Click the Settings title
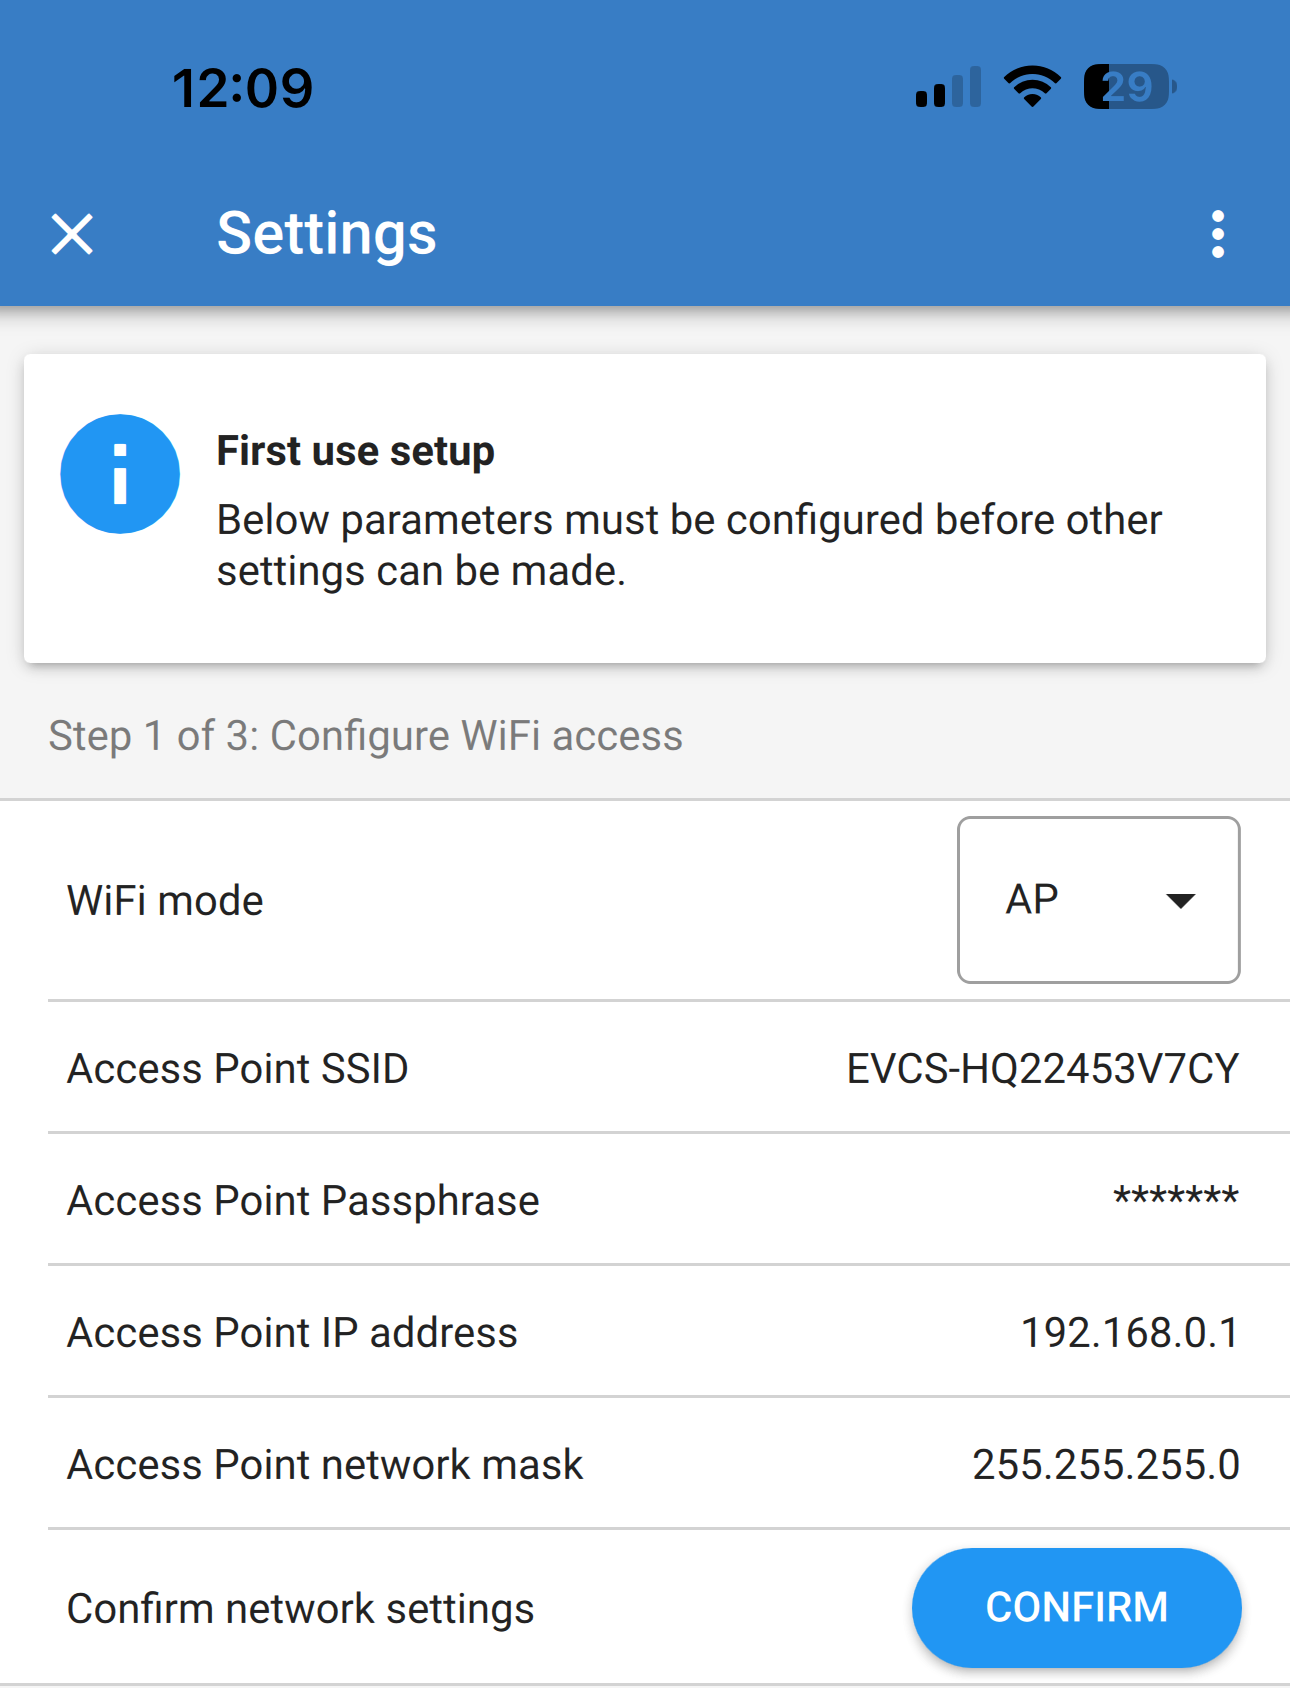 pos(326,233)
